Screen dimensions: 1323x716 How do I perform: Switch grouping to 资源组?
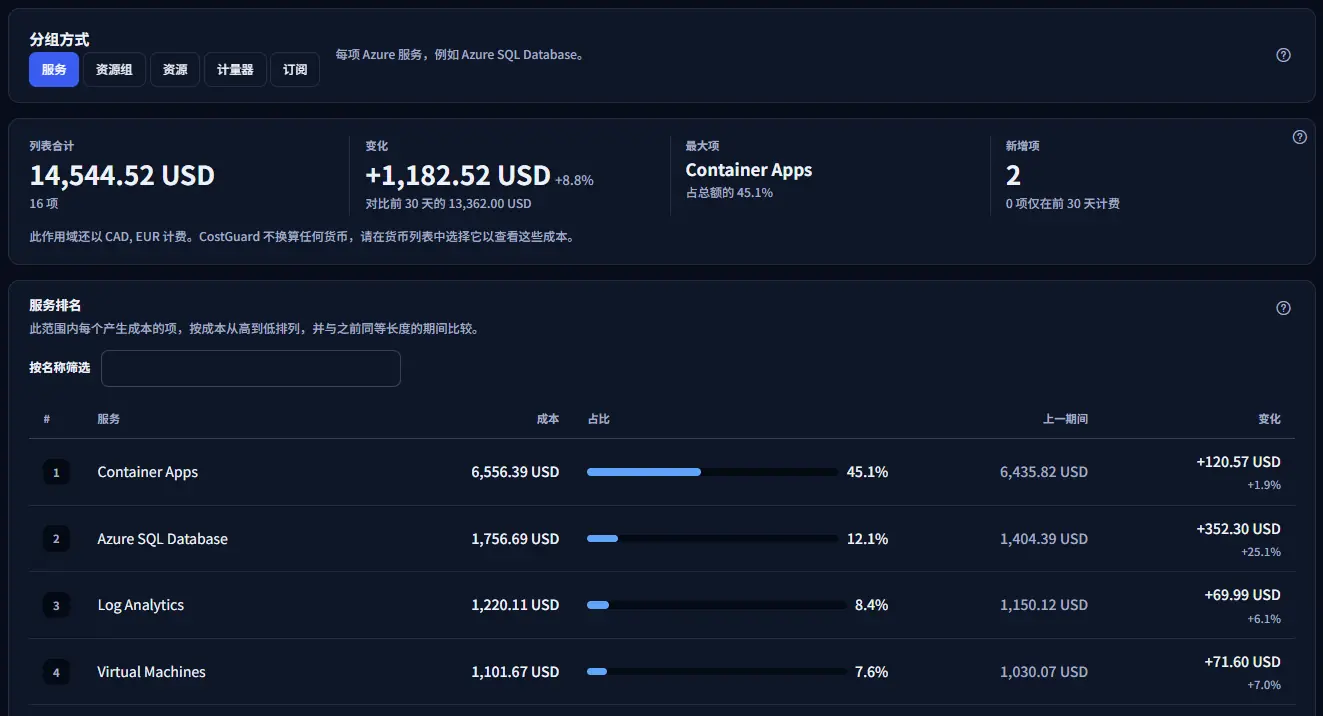point(114,70)
